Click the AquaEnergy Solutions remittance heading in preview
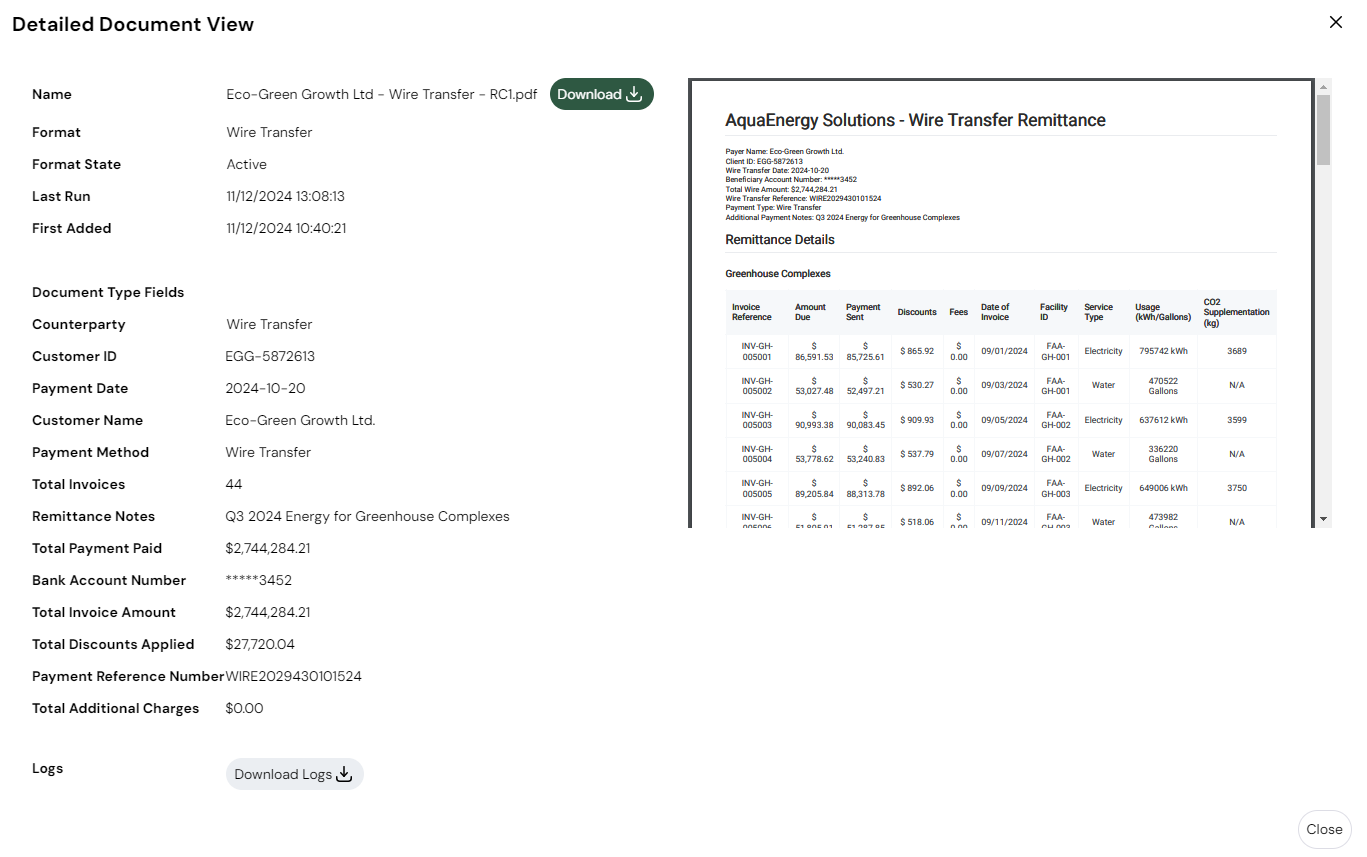Screen dimensions: 1367x857 [915, 120]
